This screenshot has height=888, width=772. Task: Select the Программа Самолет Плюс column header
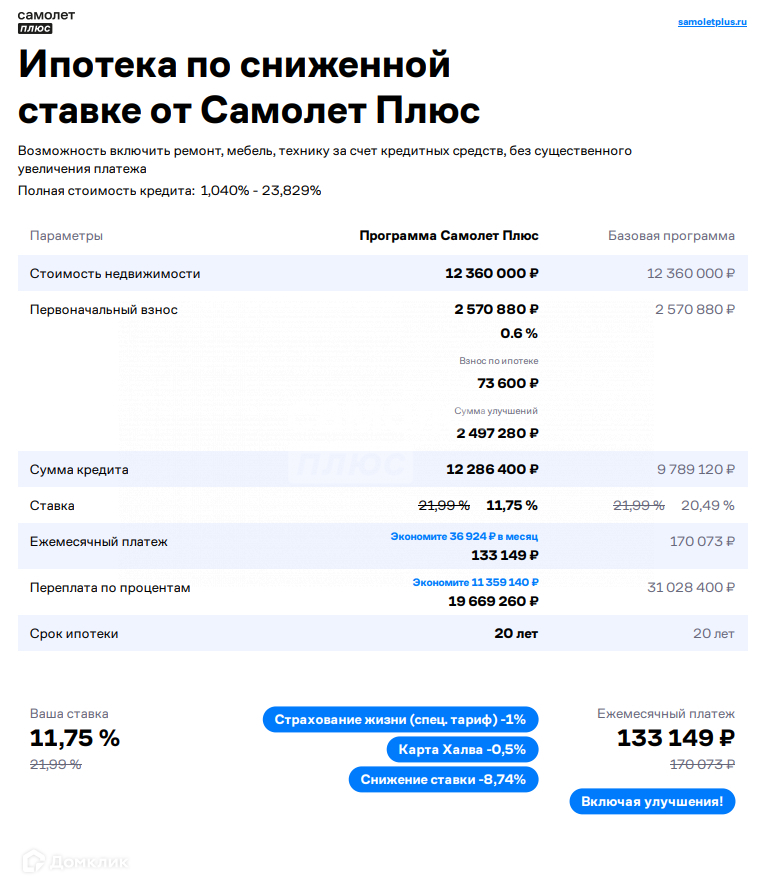coord(449,236)
